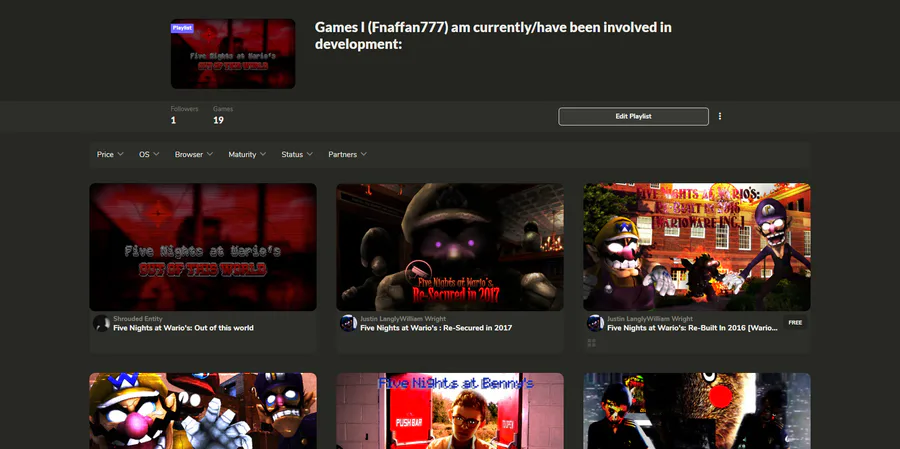Open the Partners filter dropdown
Viewport: 900px width, 449px height.
pyautogui.click(x=347, y=154)
